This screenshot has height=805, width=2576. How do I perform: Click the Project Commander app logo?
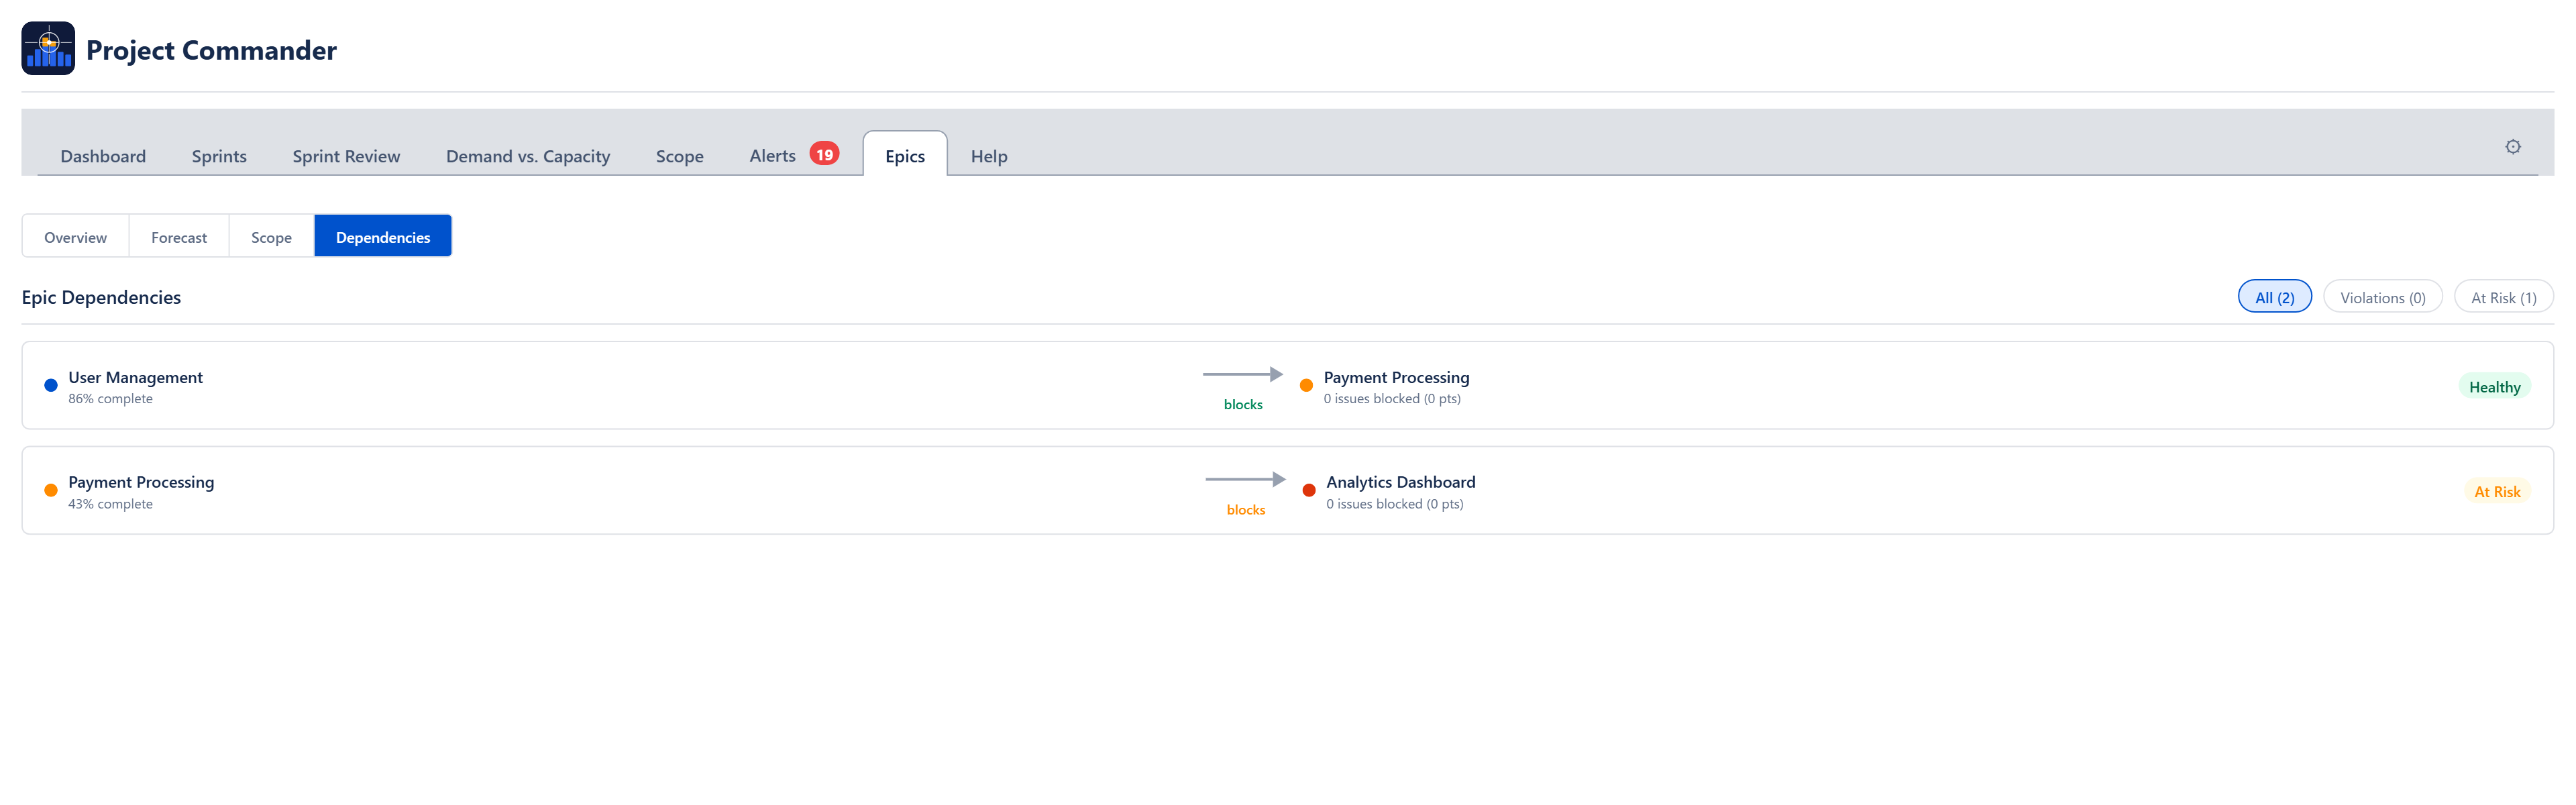click(47, 47)
